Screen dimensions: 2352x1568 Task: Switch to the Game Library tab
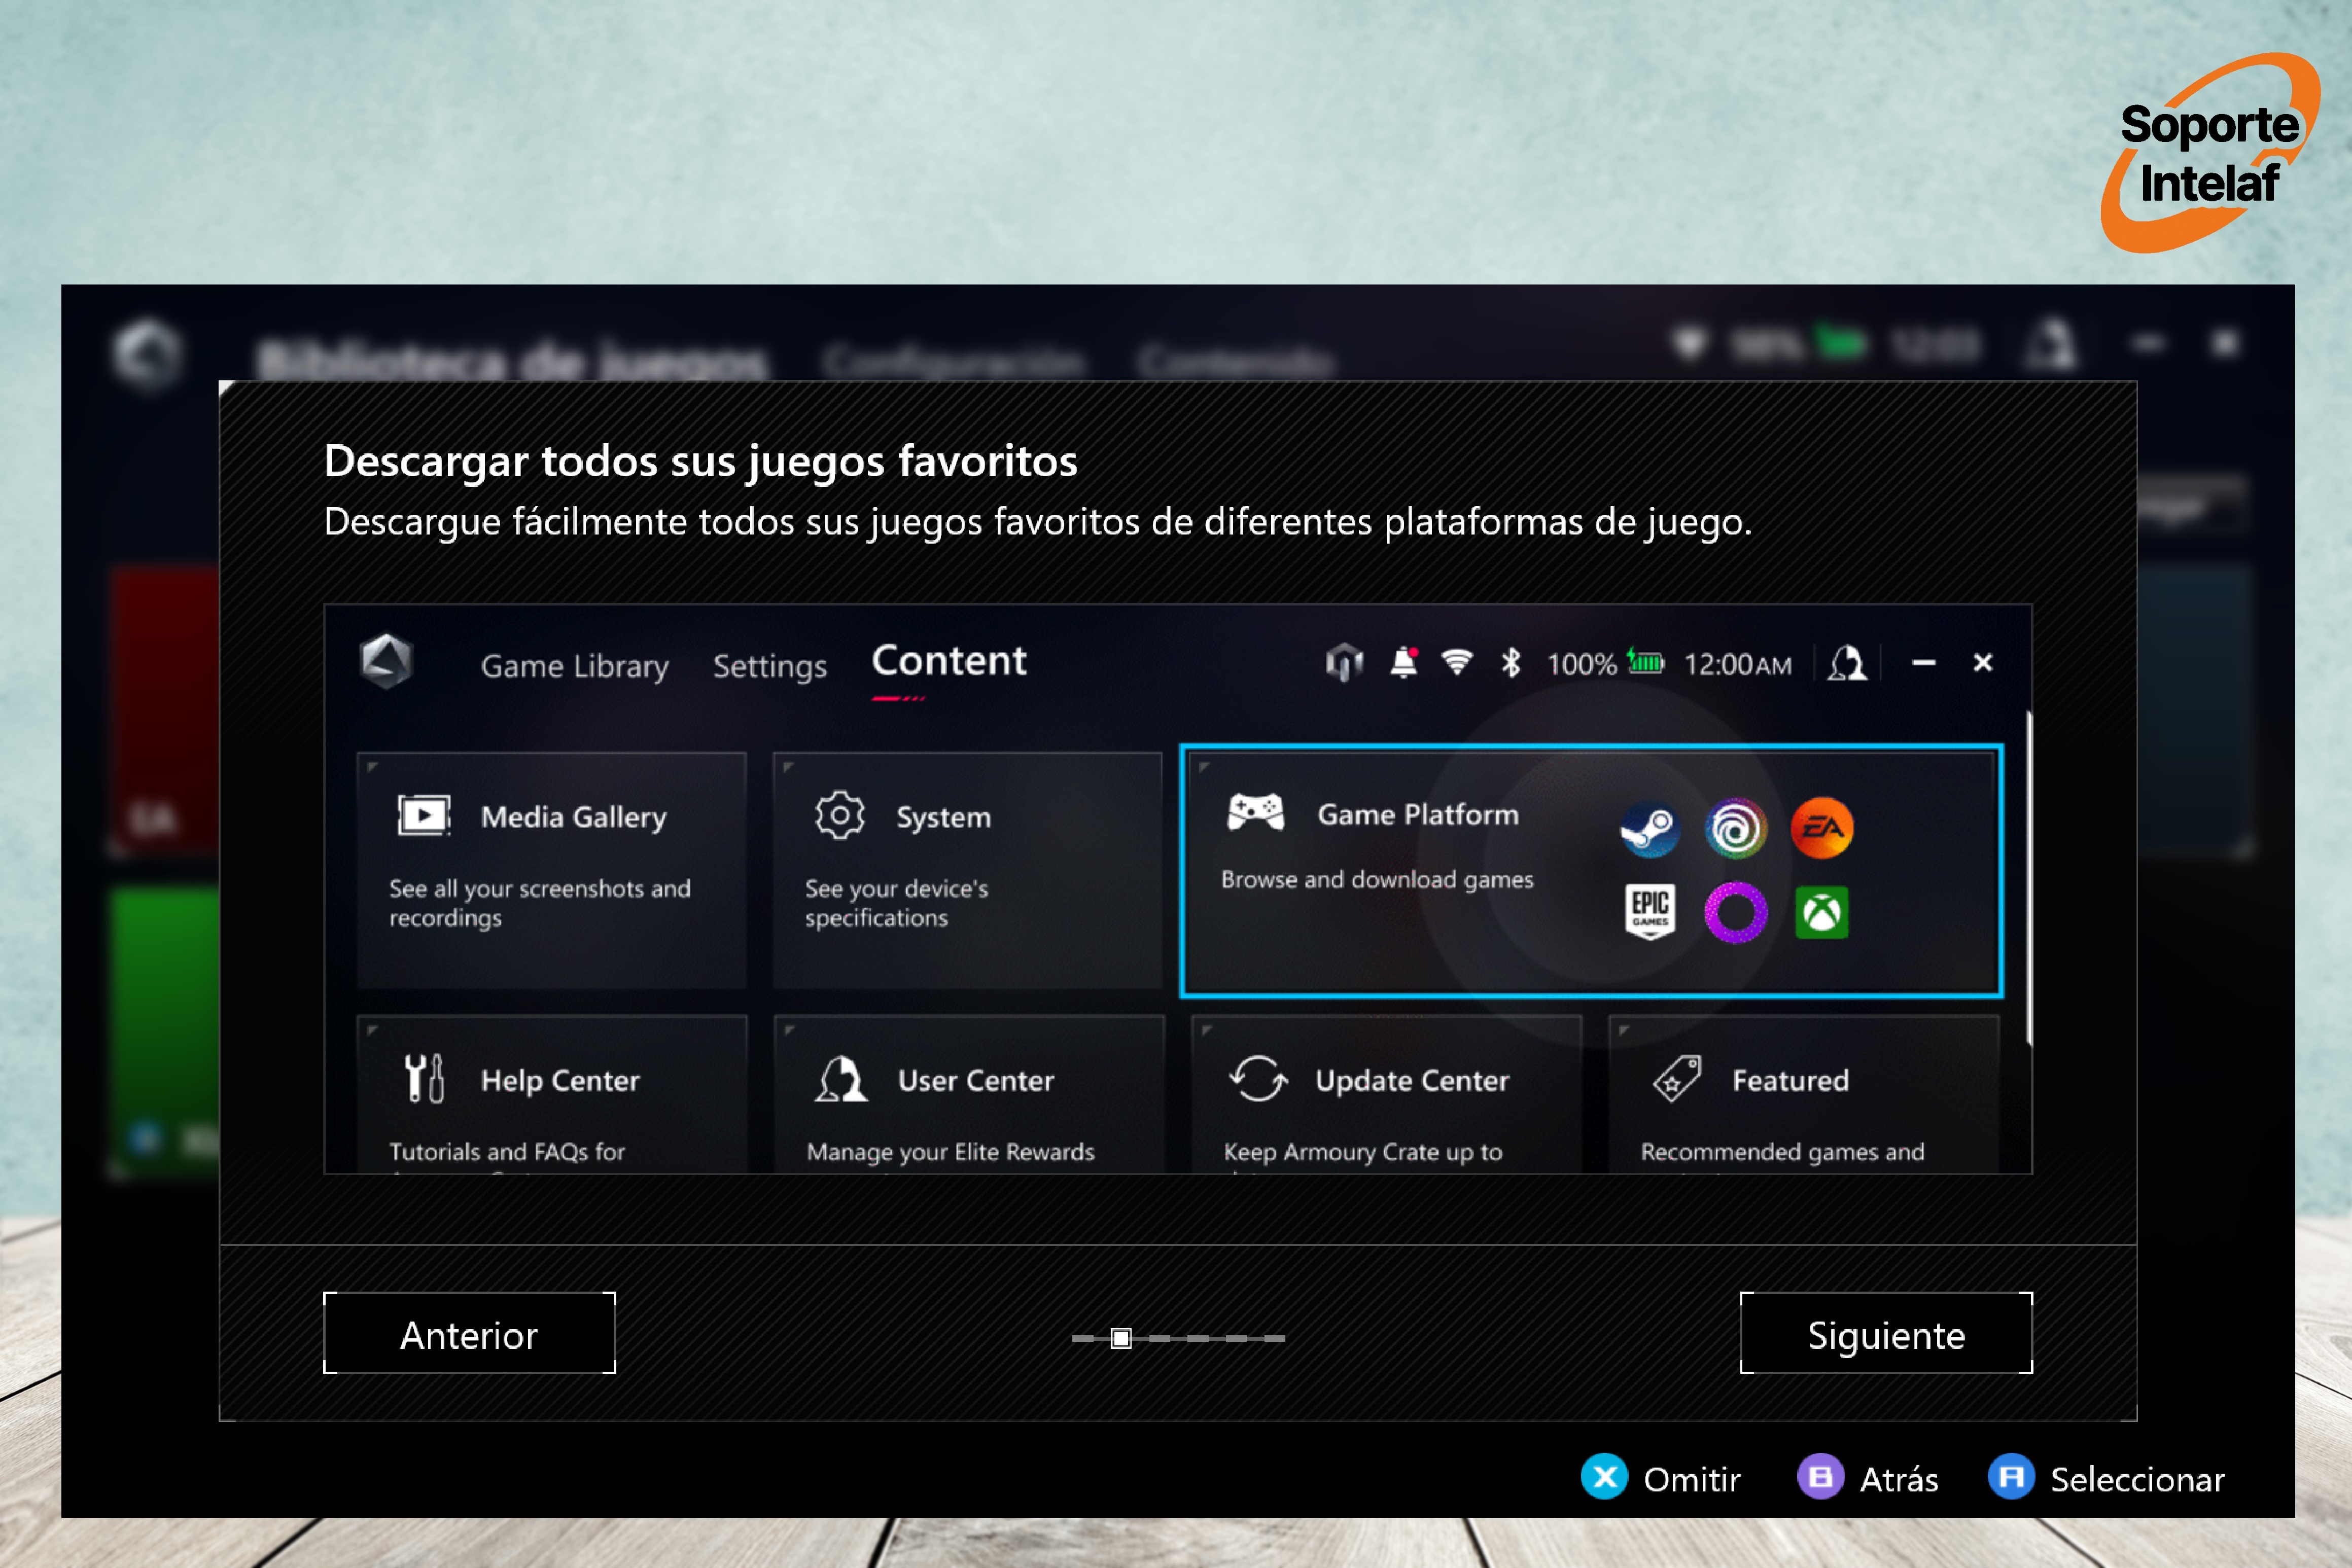(574, 666)
